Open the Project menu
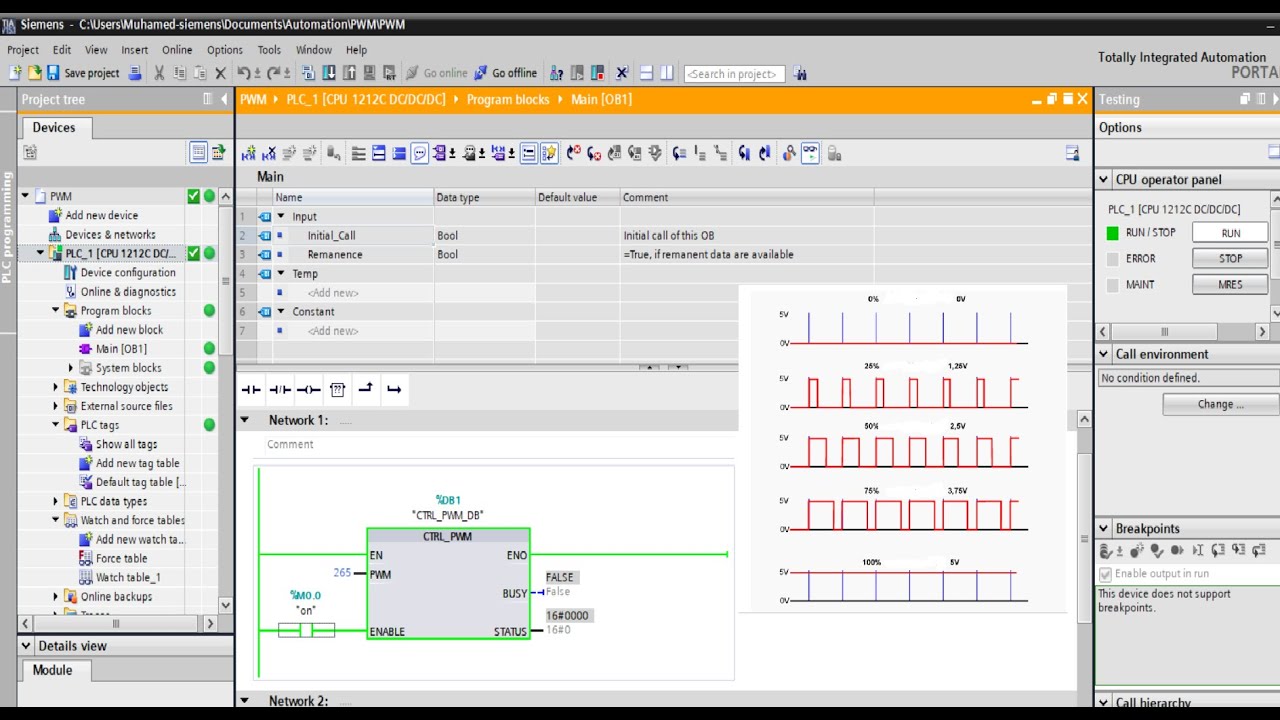Viewport: 1280px width, 720px height. coord(23,49)
